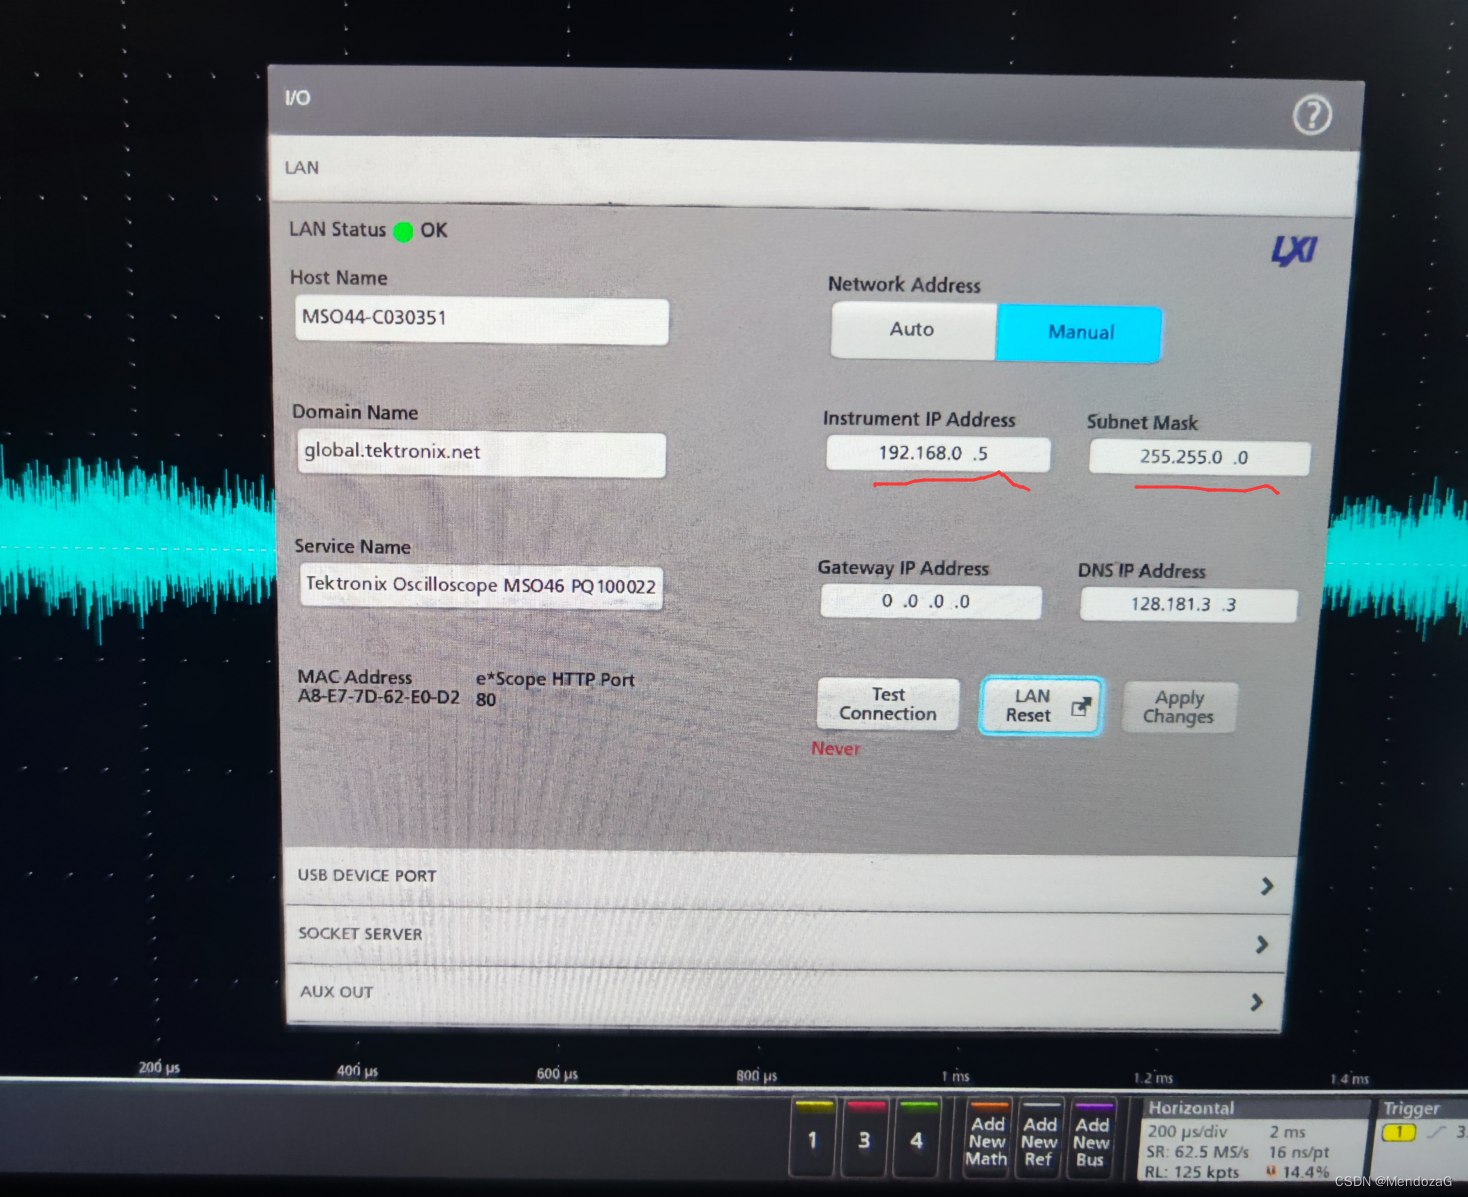Click the 'I/O' dialog title
1468x1197 pixels.
pos(298,98)
